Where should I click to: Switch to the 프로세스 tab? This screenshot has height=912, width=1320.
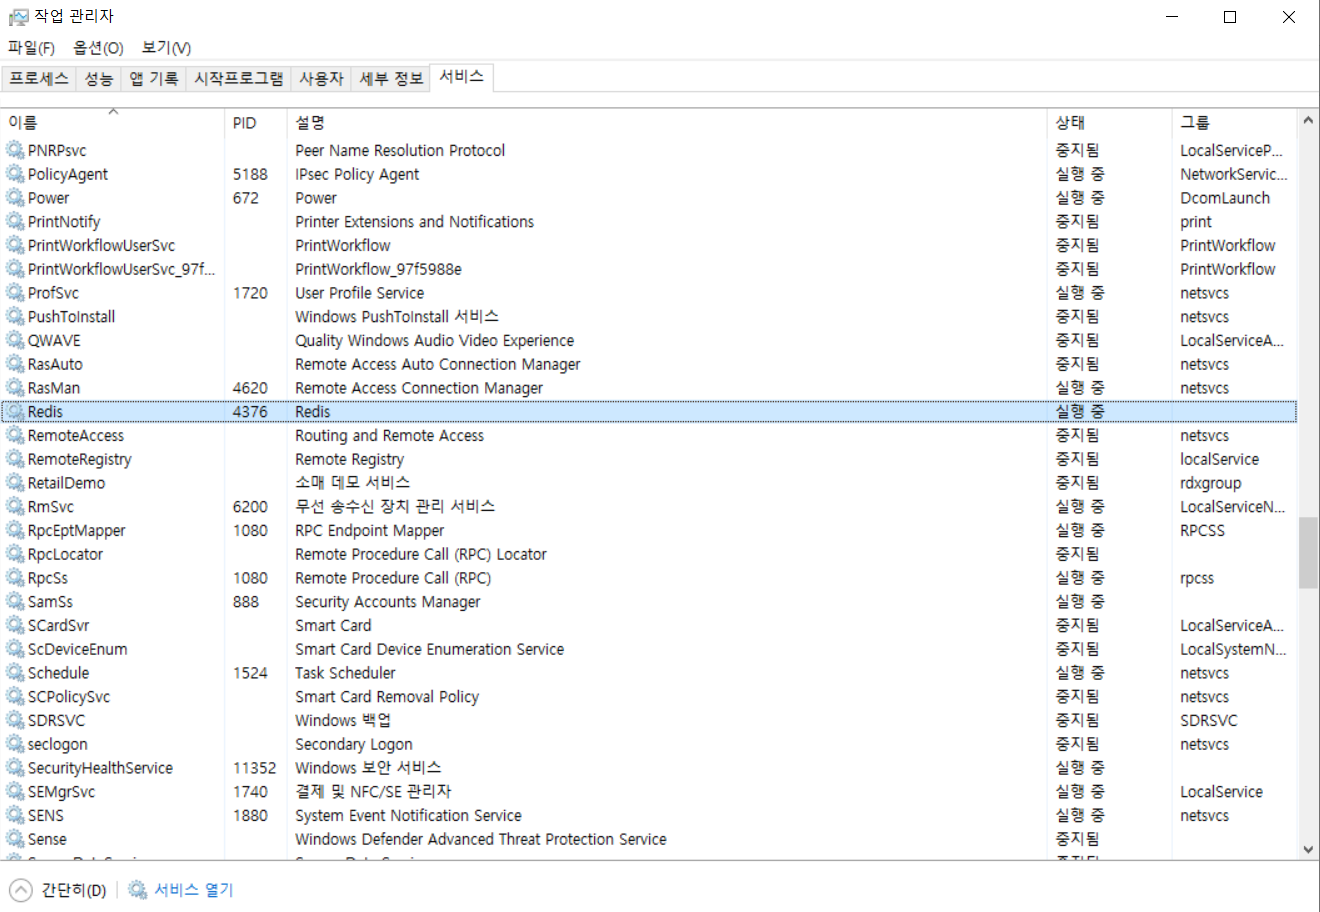[39, 78]
